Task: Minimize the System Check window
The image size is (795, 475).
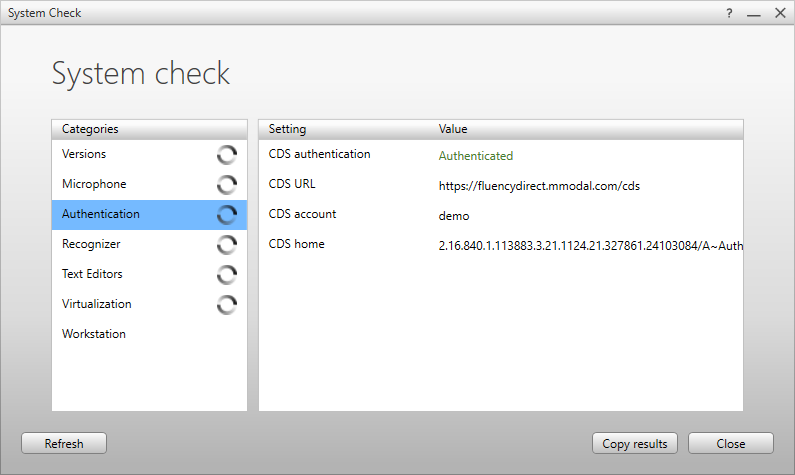Action: pos(753,13)
